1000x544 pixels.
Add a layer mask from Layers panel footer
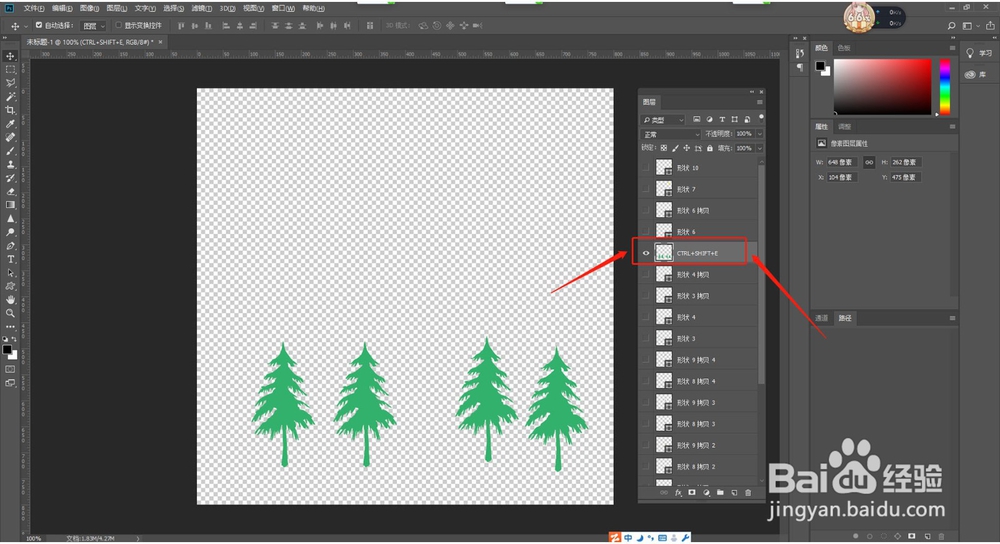click(x=692, y=492)
